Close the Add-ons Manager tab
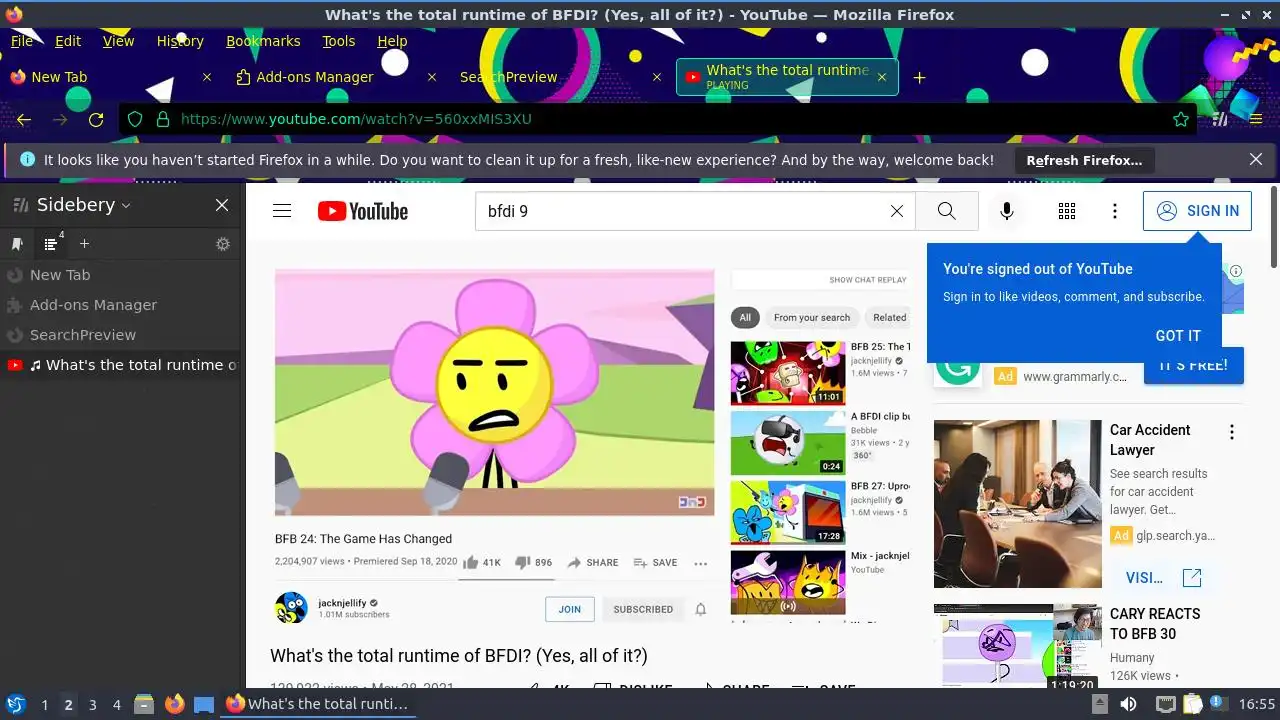Viewport: 1280px width, 720px height. click(x=432, y=77)
